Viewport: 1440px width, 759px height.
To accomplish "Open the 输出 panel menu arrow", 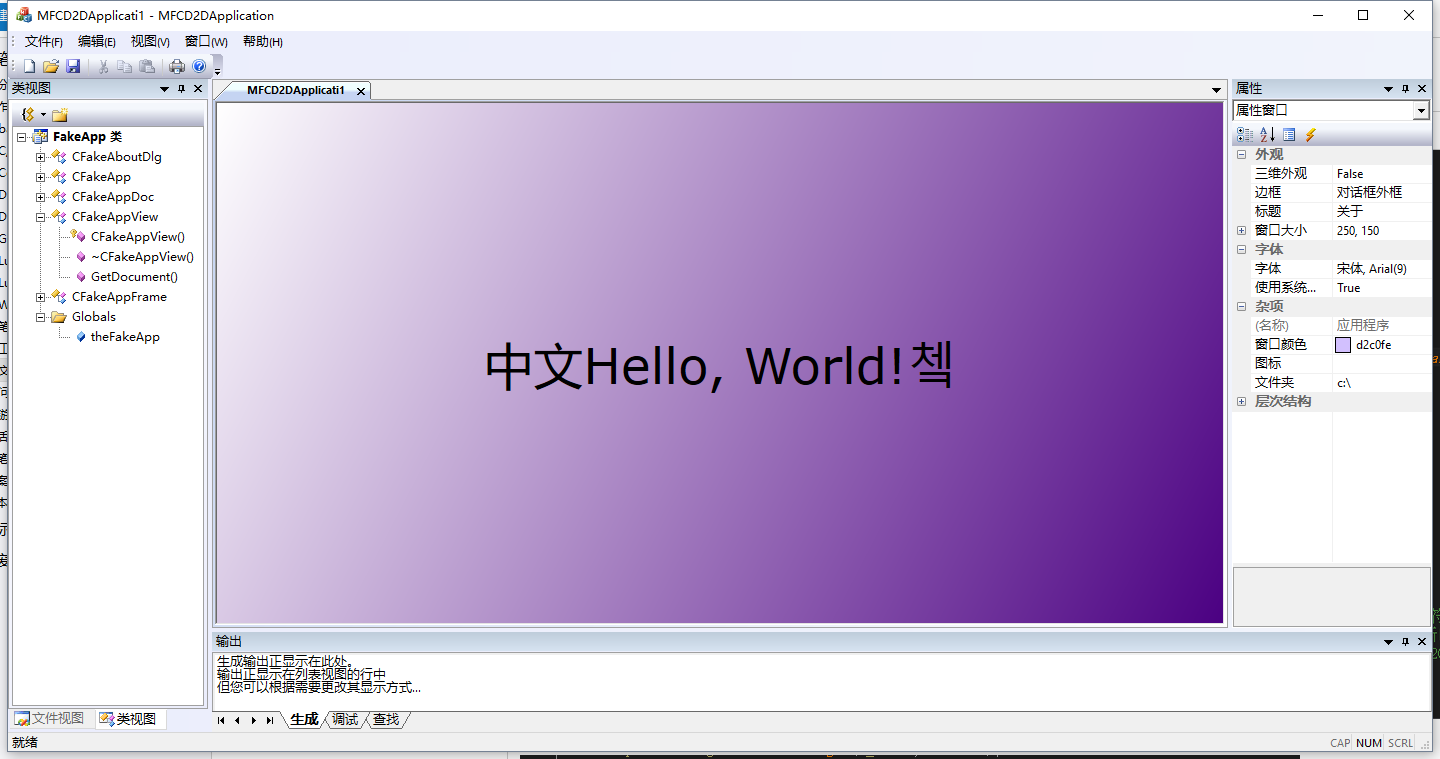I will pyautogui.click(x=1388, y=641).
